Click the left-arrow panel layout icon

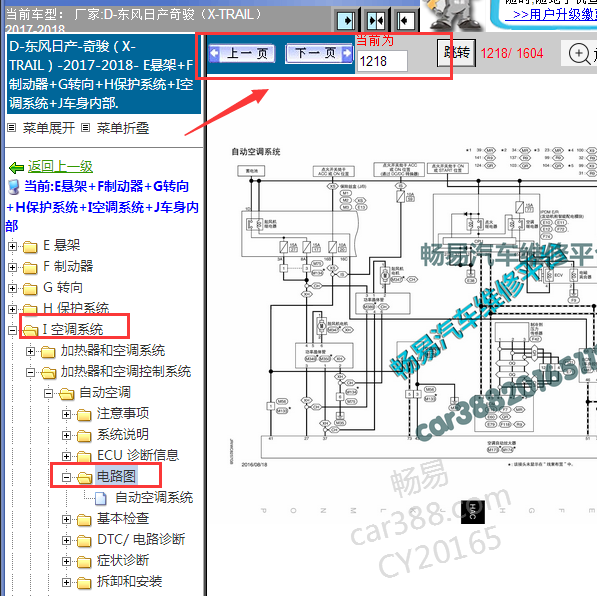(x=405, y=20)
